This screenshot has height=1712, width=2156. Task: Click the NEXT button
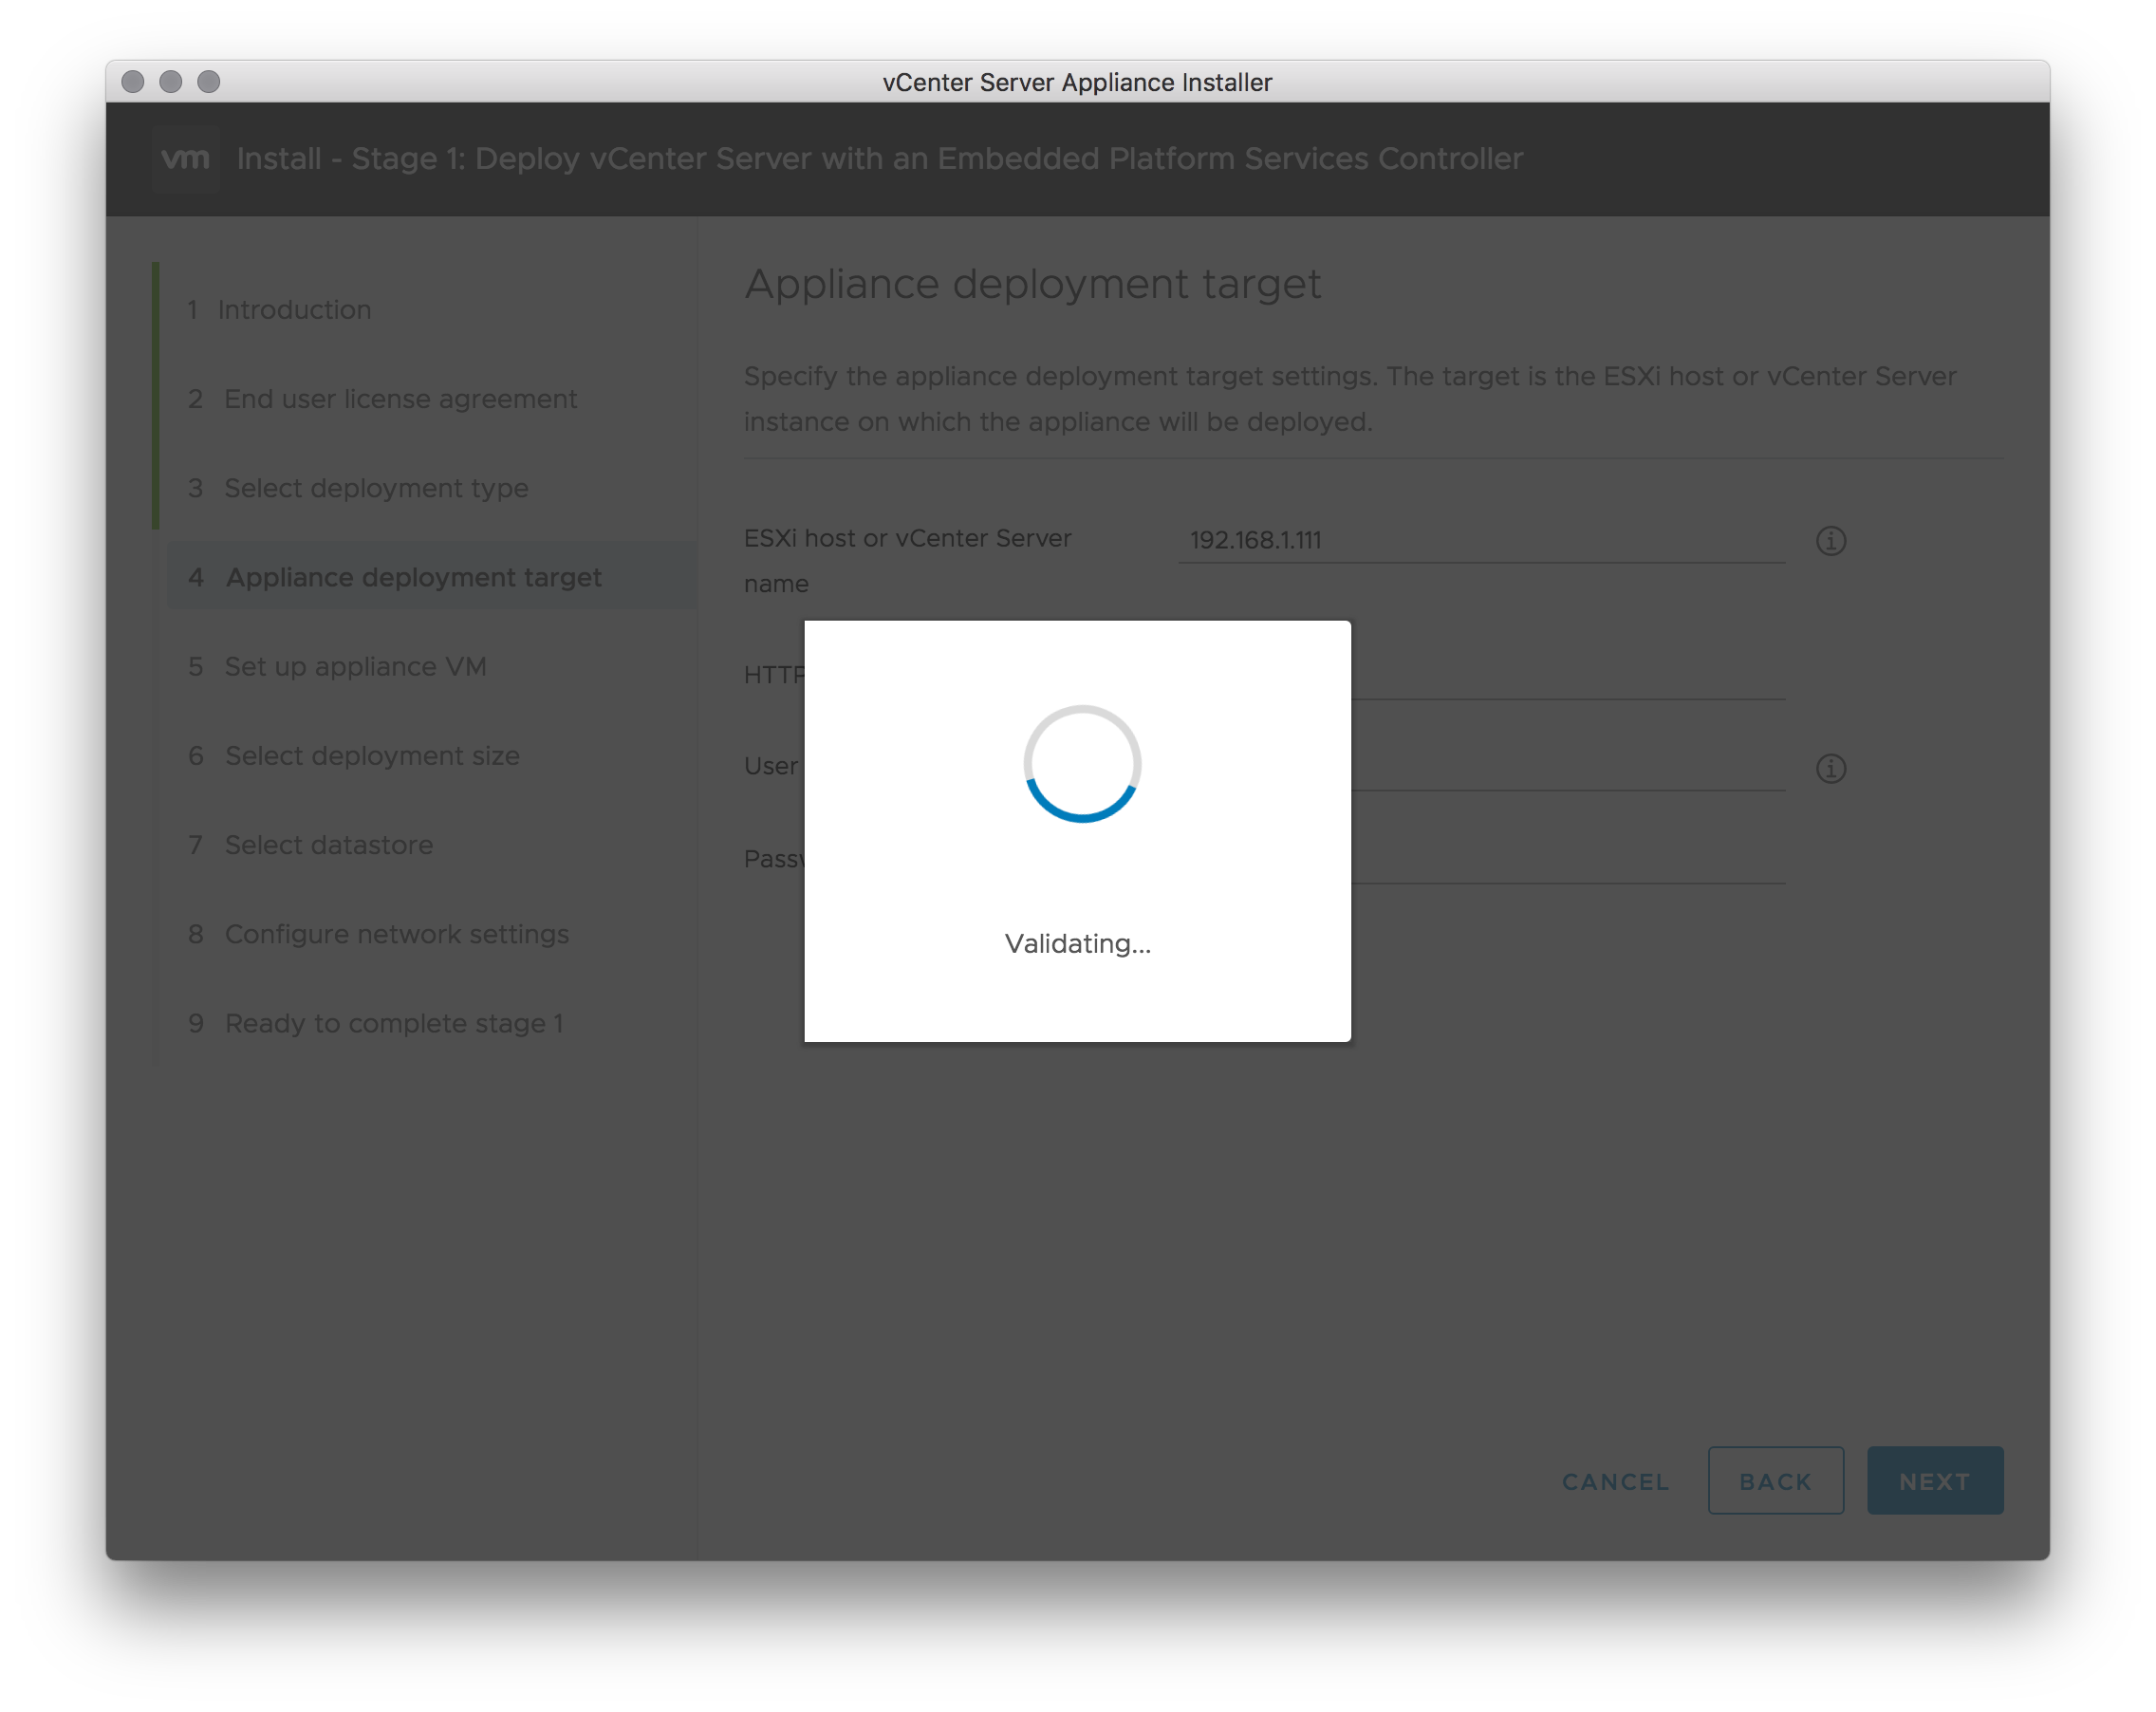[x=1934, y=1480]
